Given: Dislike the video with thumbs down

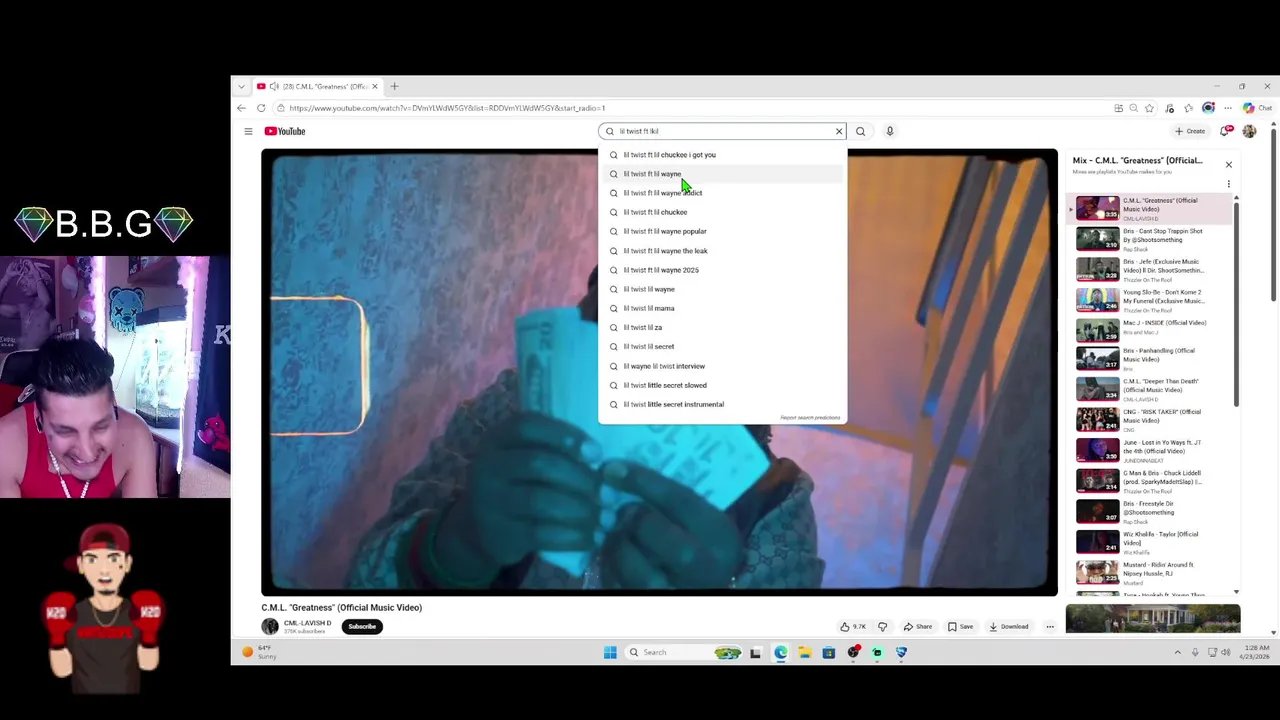Looking at the screenshot, I should [x=882, y=627].
